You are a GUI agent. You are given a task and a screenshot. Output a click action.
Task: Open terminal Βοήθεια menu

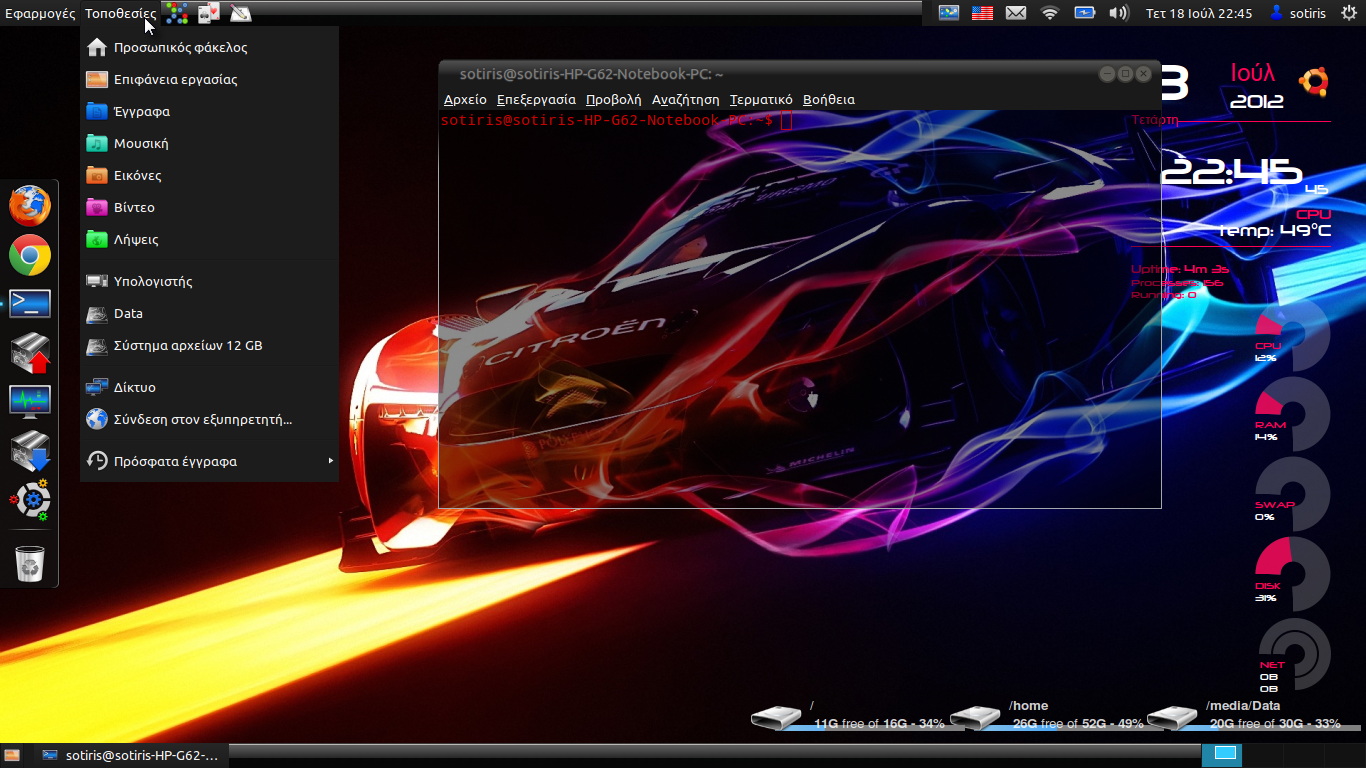point(829,99)
